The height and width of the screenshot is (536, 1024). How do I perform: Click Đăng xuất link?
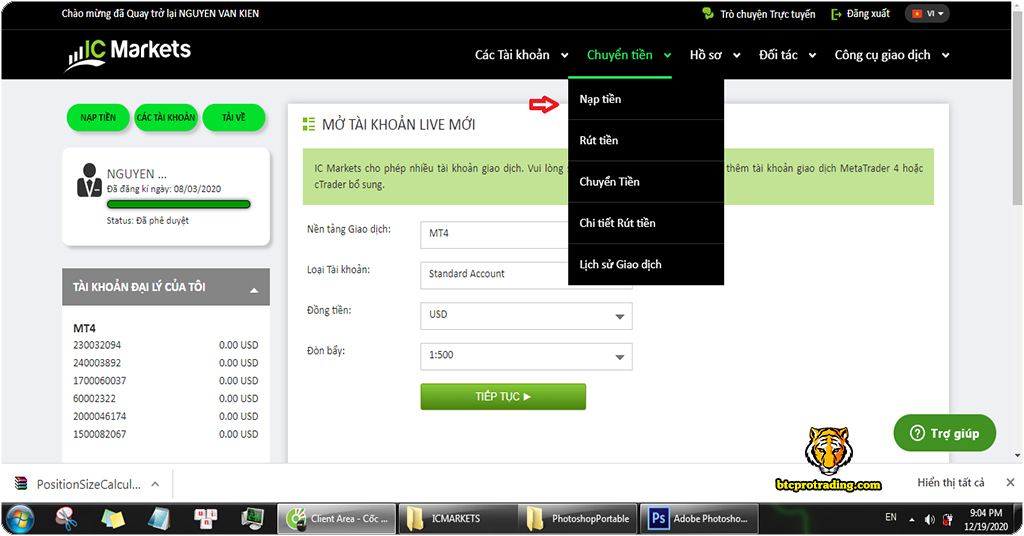pos(868,14)
